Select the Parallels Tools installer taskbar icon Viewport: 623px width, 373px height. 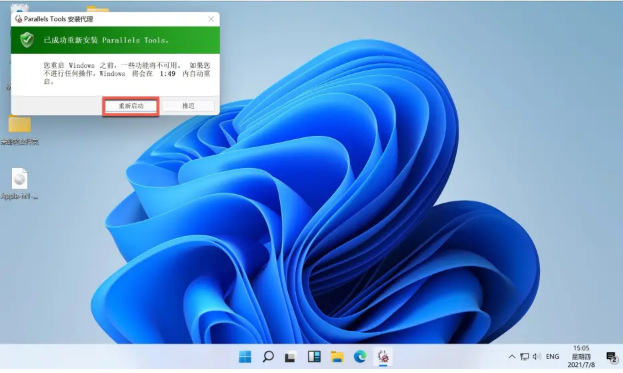pos(383,356)
